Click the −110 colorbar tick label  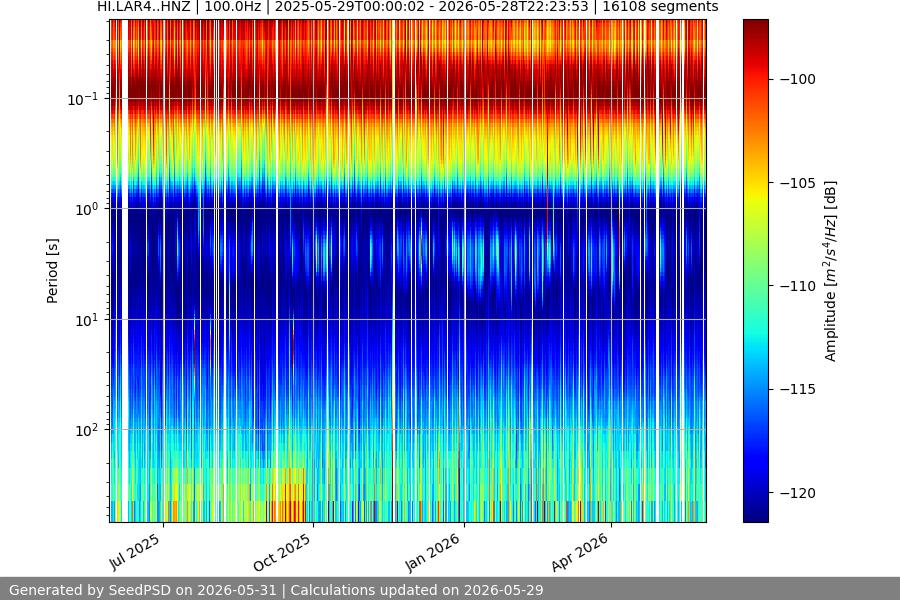coord(798,286)
